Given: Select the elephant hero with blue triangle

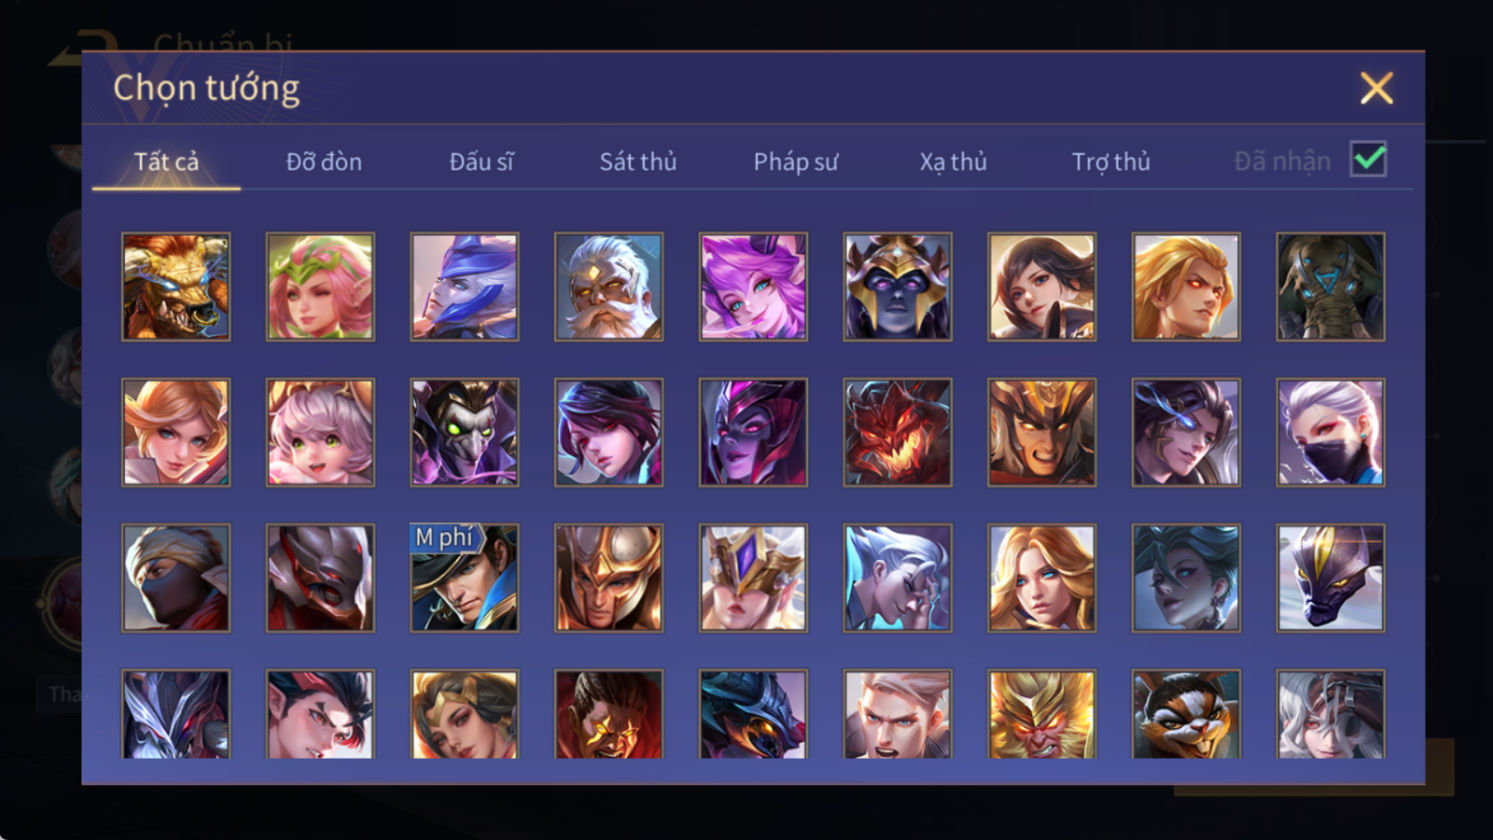Looking at the screenshot, I should (1331, 287).
